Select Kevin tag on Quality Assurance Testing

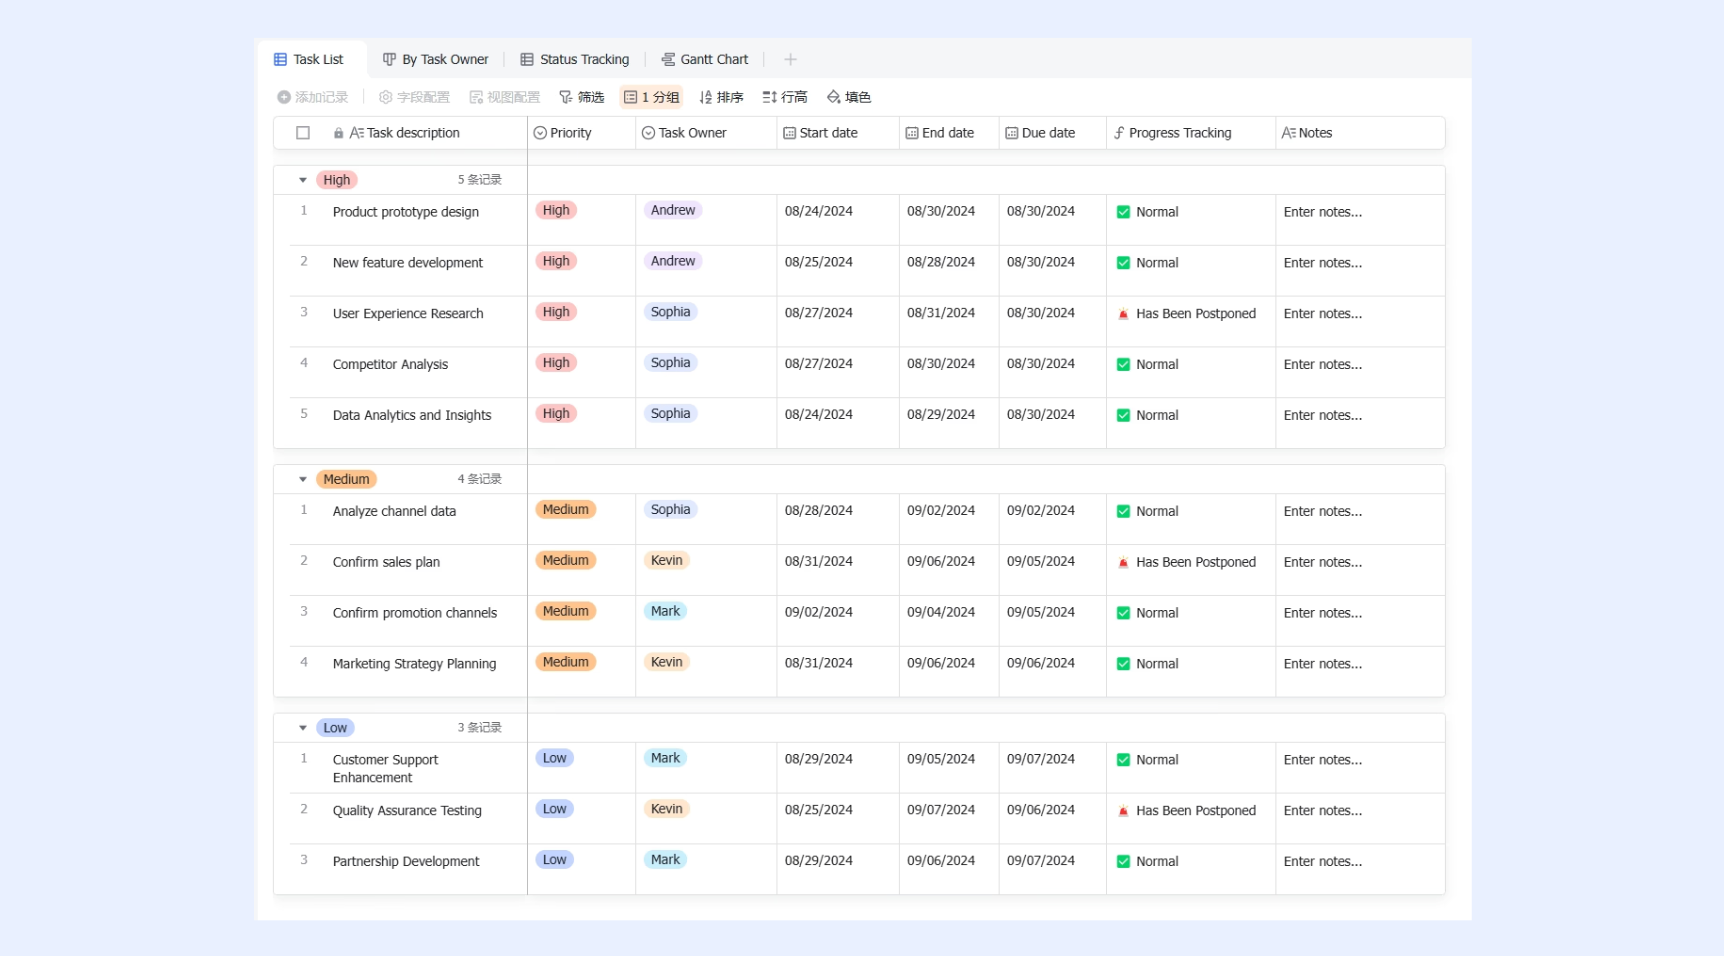pos(666,809)
